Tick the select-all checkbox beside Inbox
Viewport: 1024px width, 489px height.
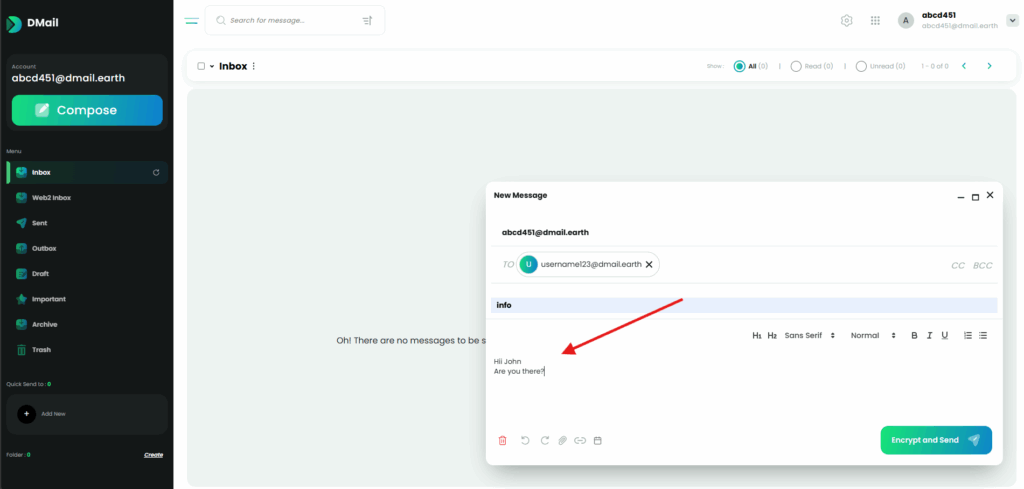pyautogui.click(x=201, y=66)
